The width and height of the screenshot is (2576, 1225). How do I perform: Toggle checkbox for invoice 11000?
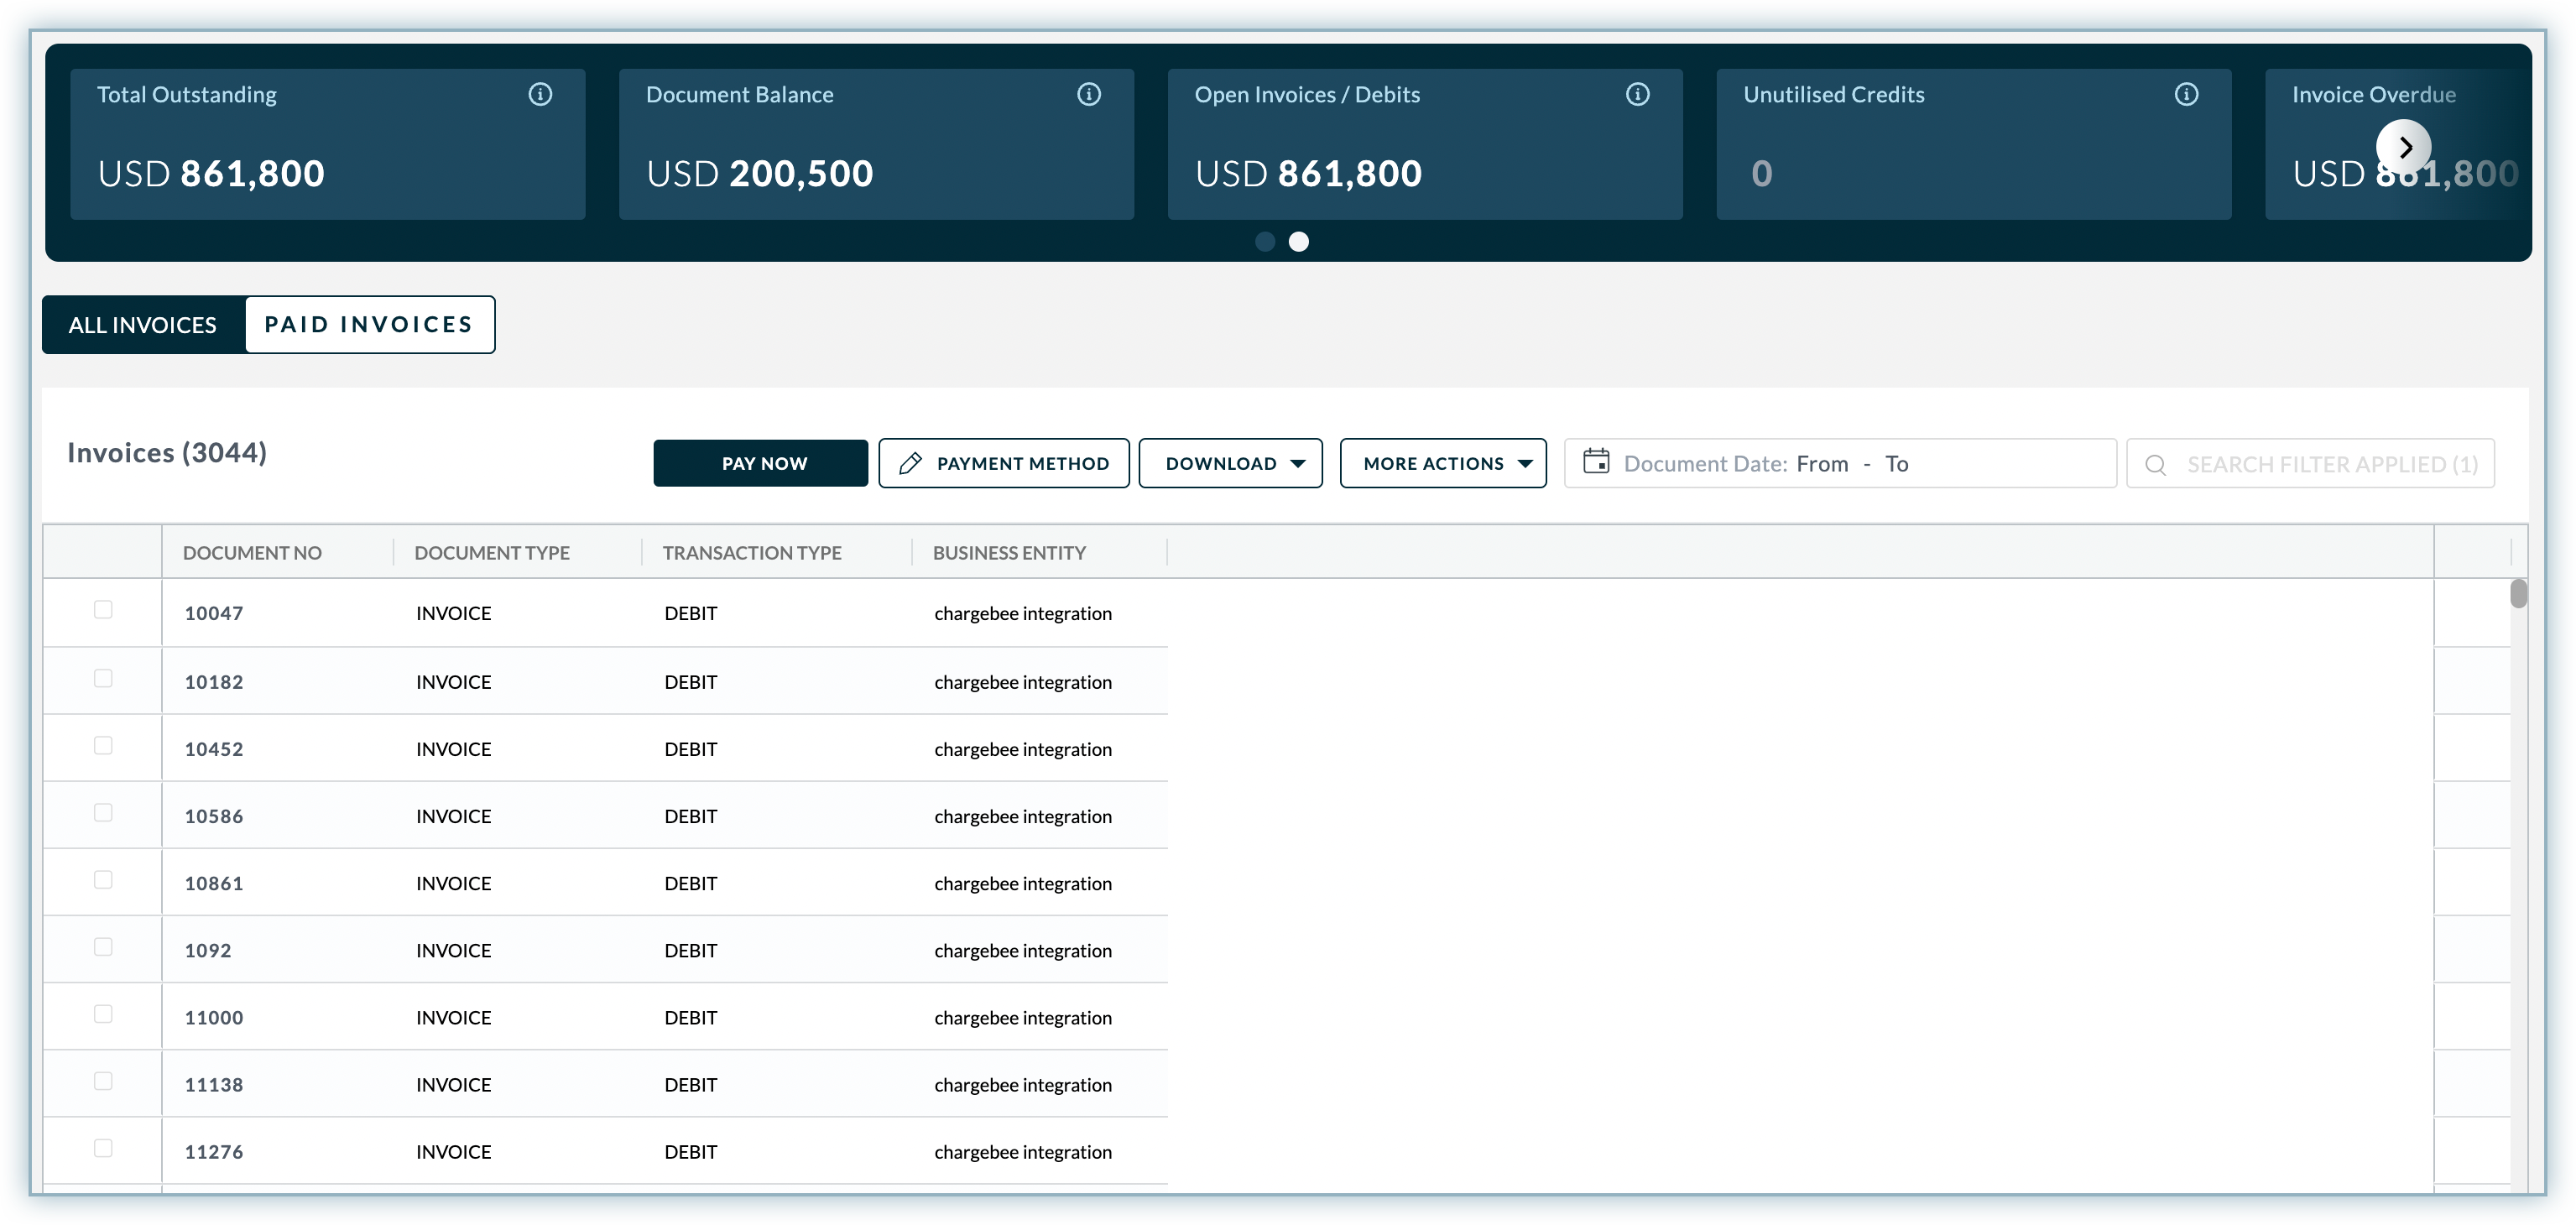[x=103, y=1014]
